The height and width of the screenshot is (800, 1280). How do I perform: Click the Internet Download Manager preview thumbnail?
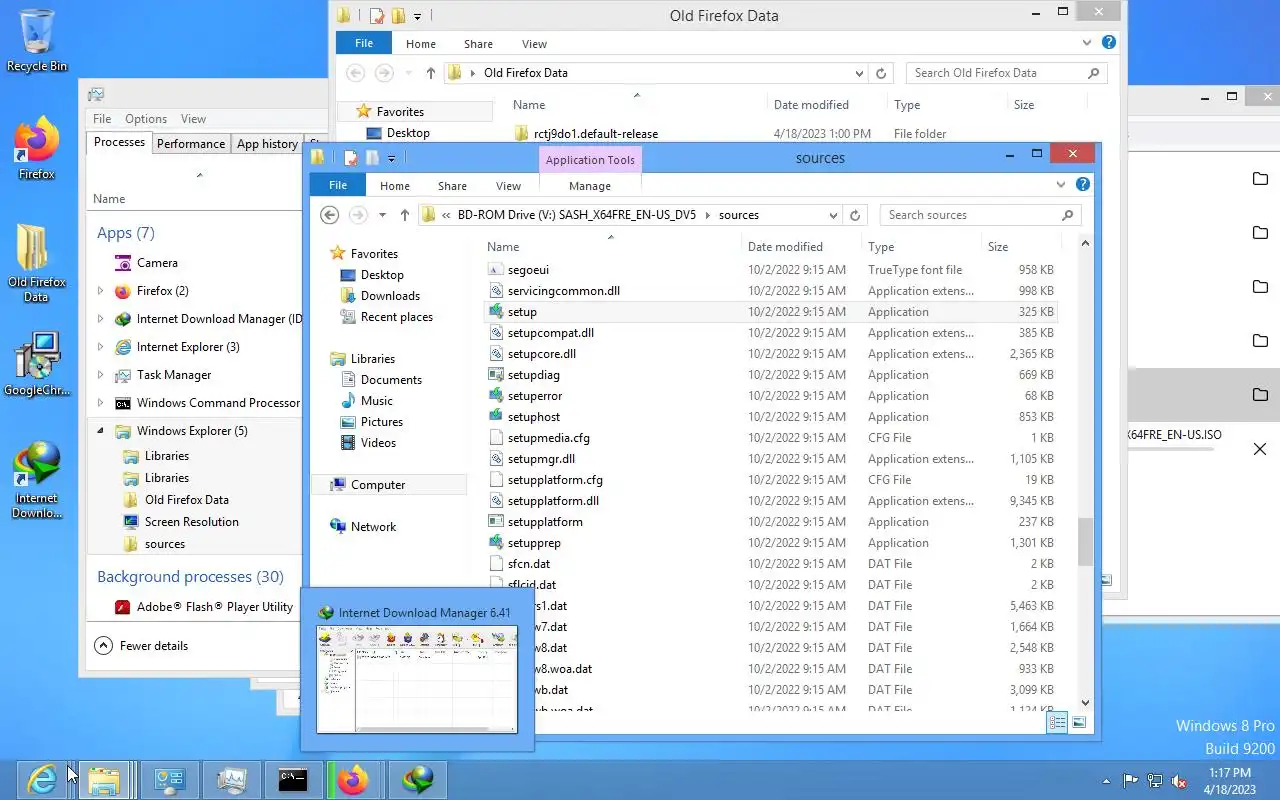[417, 679]
